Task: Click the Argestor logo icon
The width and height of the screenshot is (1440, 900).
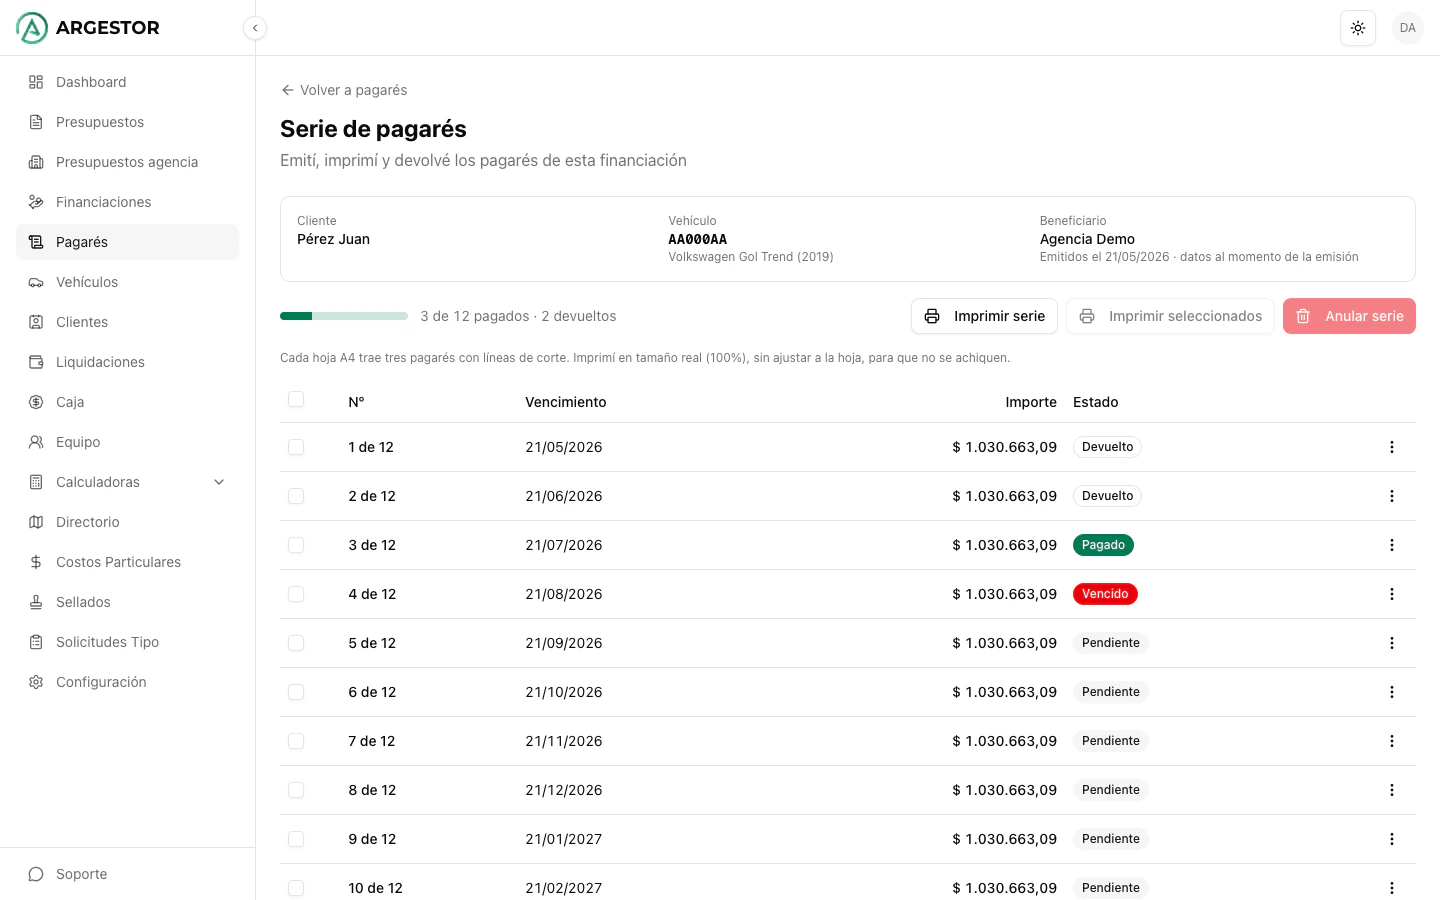Action: [x=32, y=28]
